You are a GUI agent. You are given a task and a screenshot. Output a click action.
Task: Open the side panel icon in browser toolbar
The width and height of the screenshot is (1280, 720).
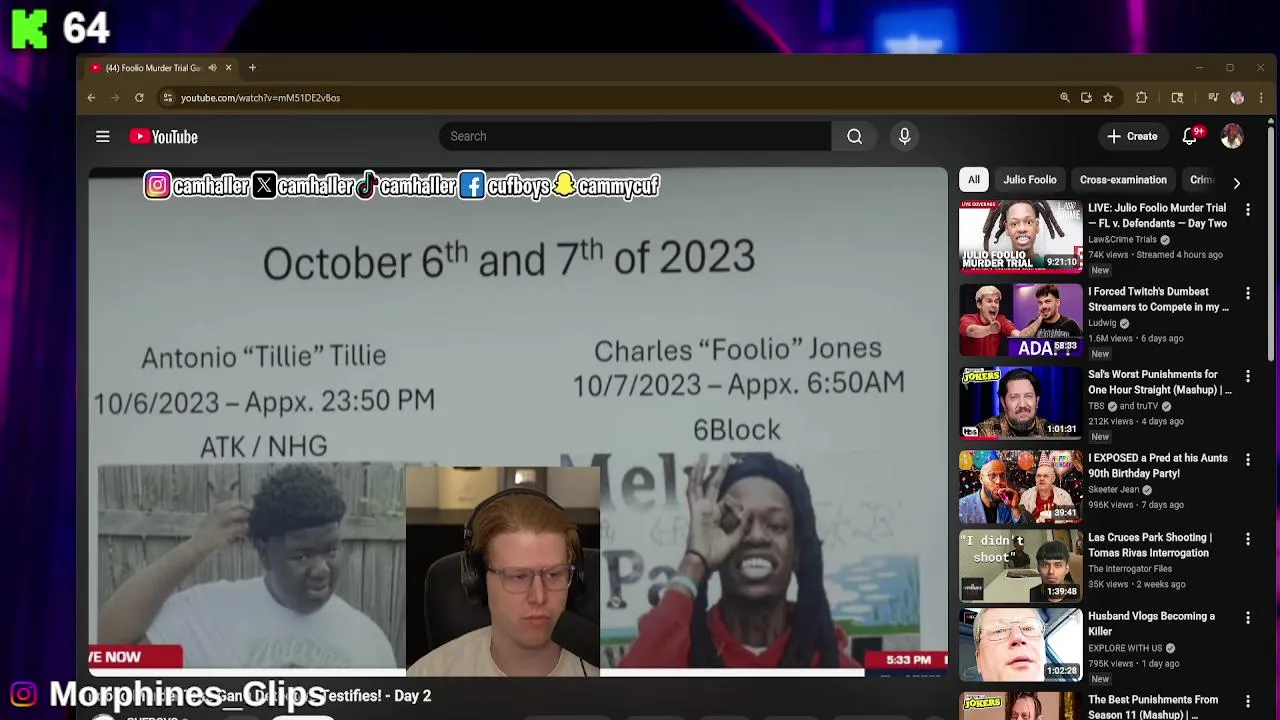pos(1177,97)
